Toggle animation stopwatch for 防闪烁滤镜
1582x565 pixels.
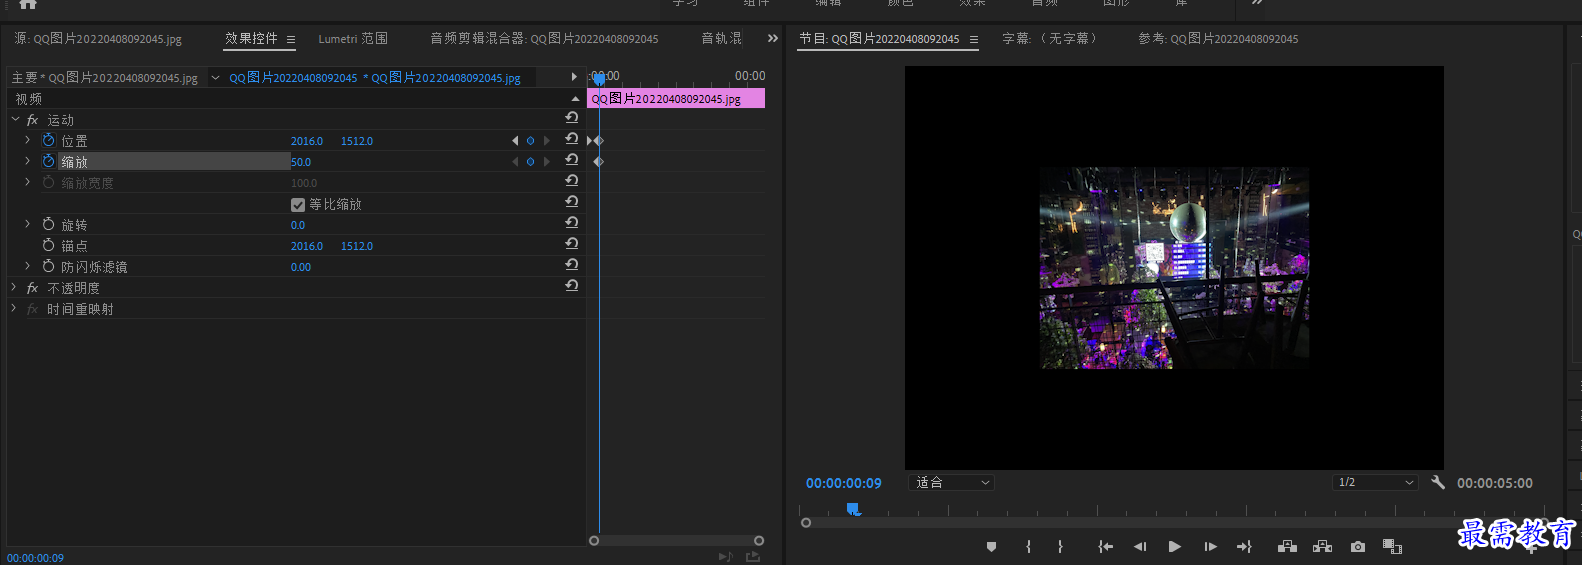click(48, 266)
